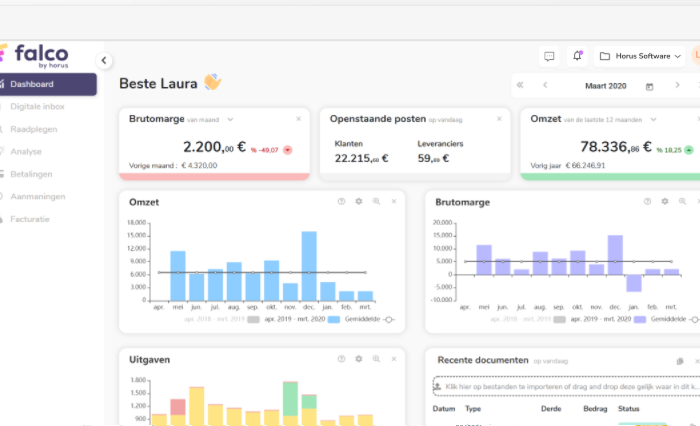Close the Uitgaven chart widget
The width and height of the screenshot is (700, 426).
click(x=394, y=359)
